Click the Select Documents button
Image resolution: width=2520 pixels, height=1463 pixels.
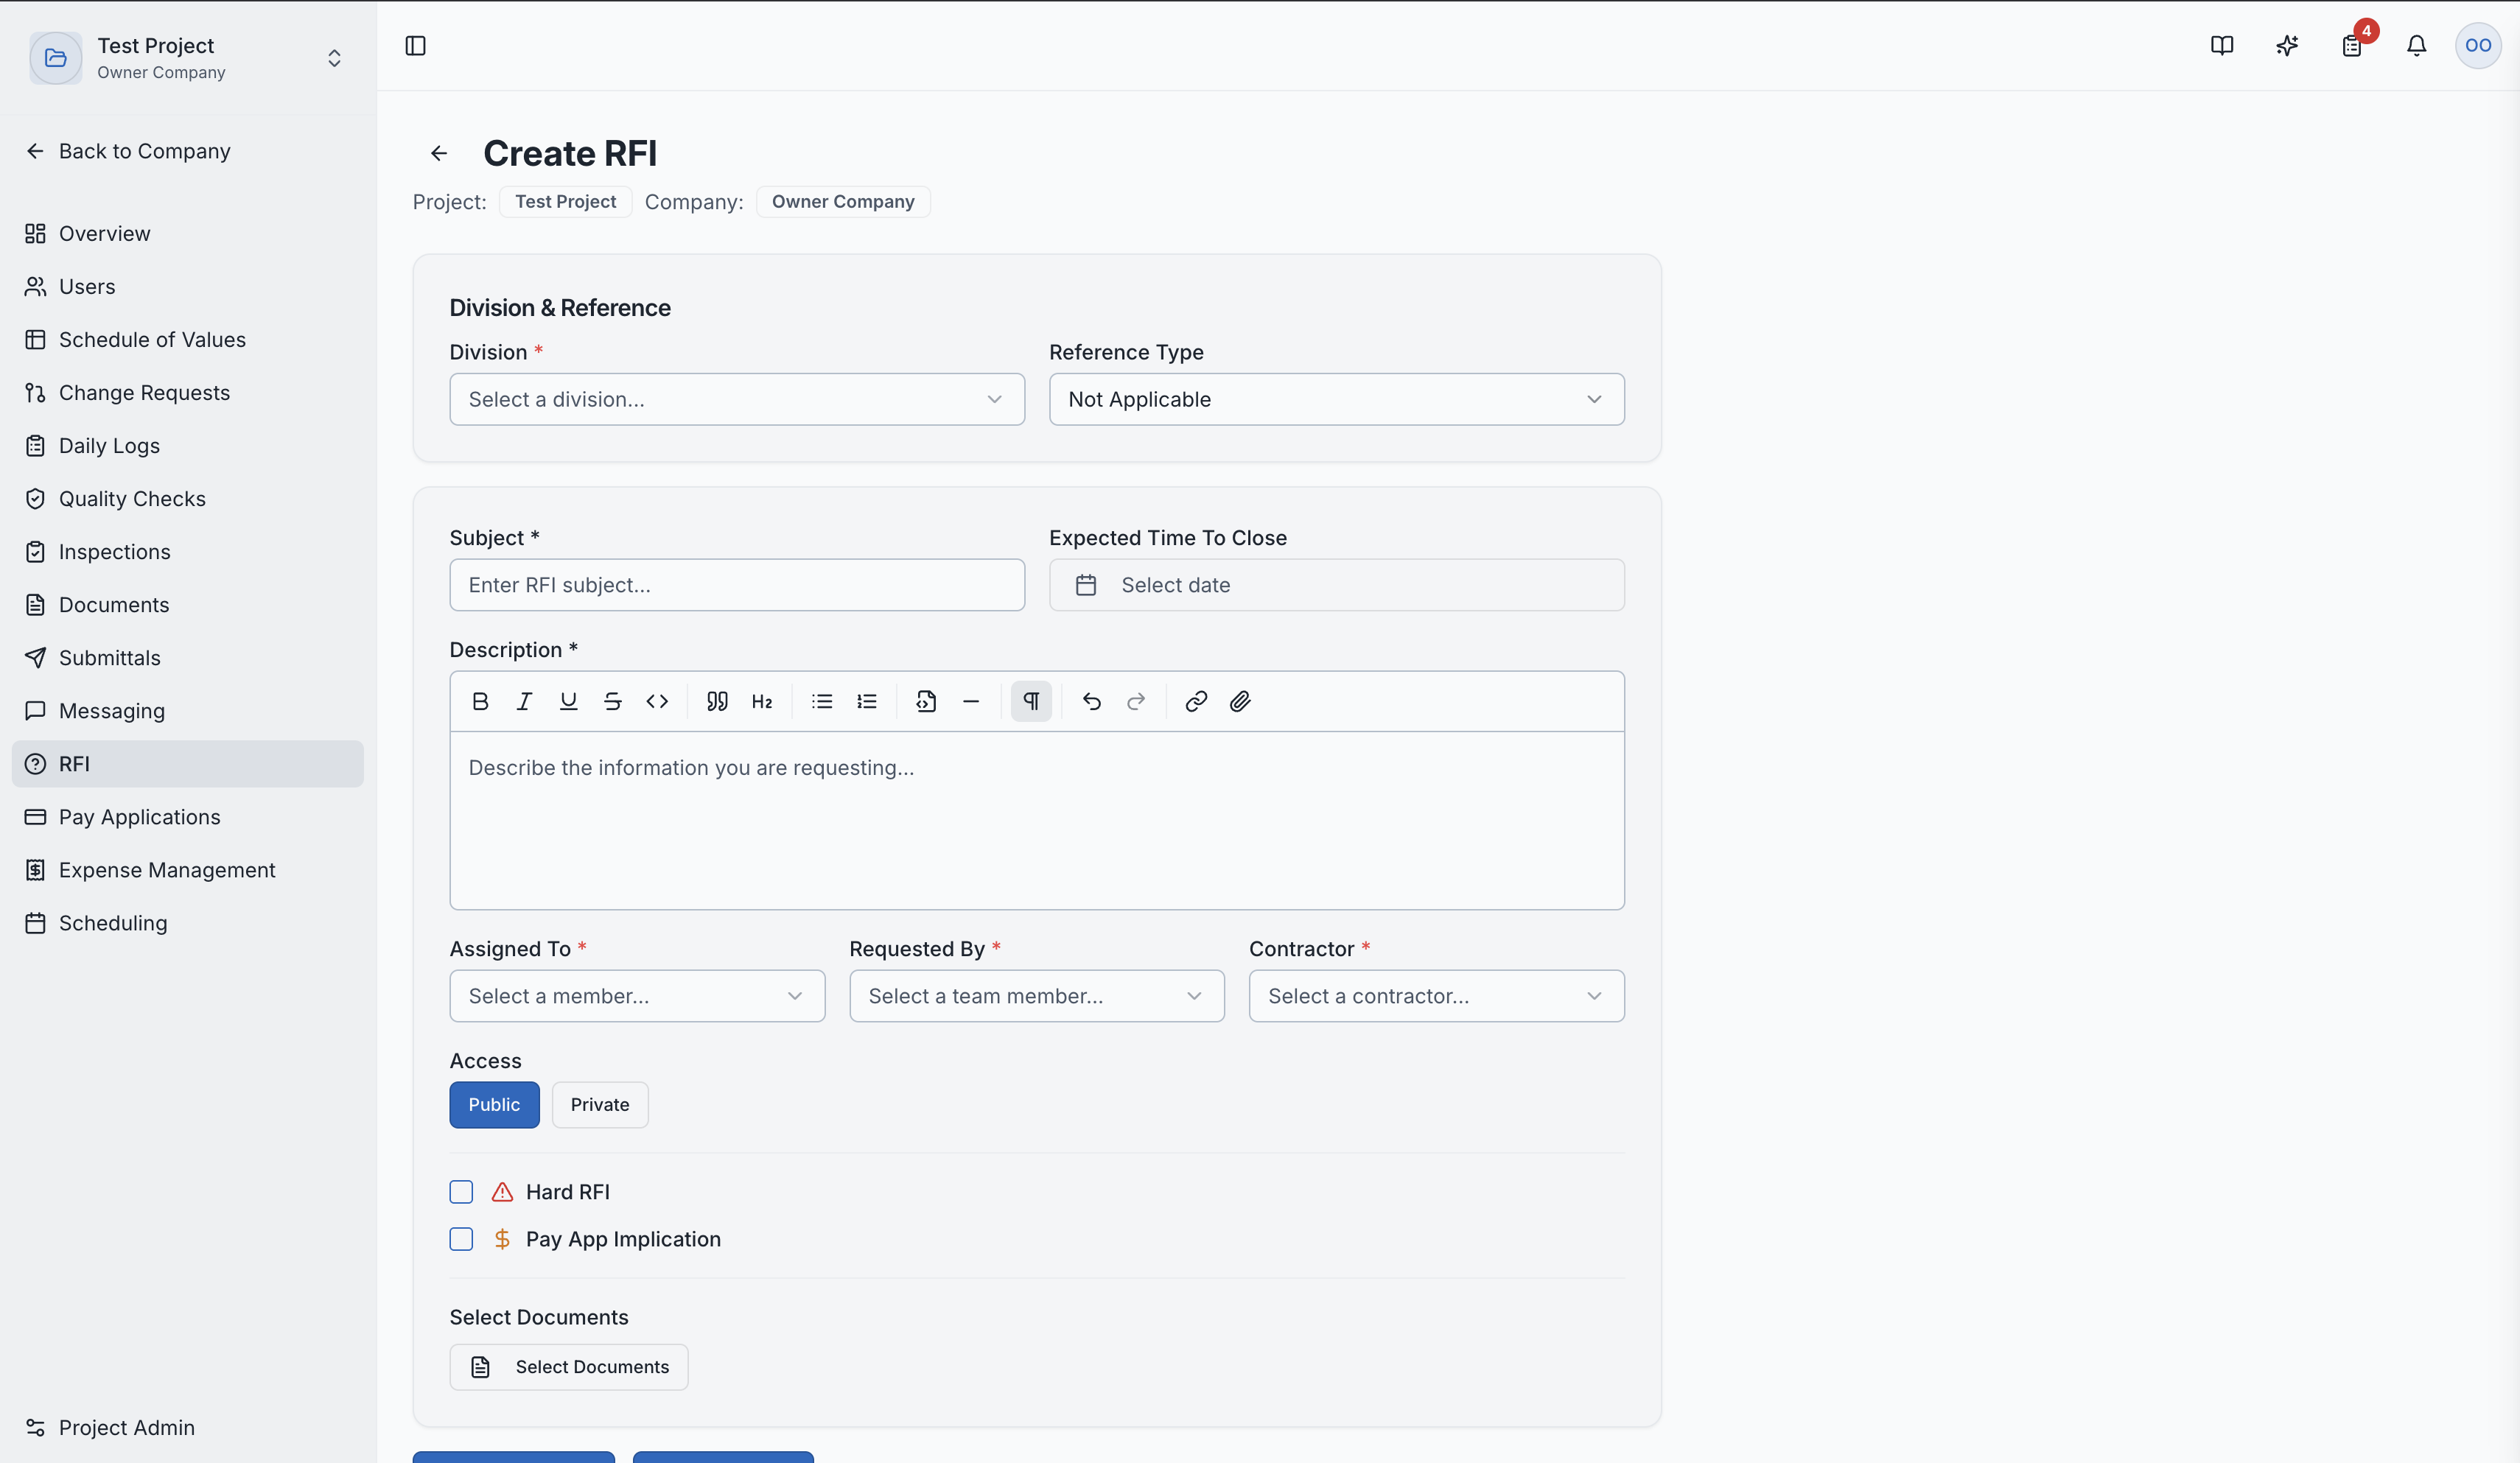click(x=569, y=1367)
